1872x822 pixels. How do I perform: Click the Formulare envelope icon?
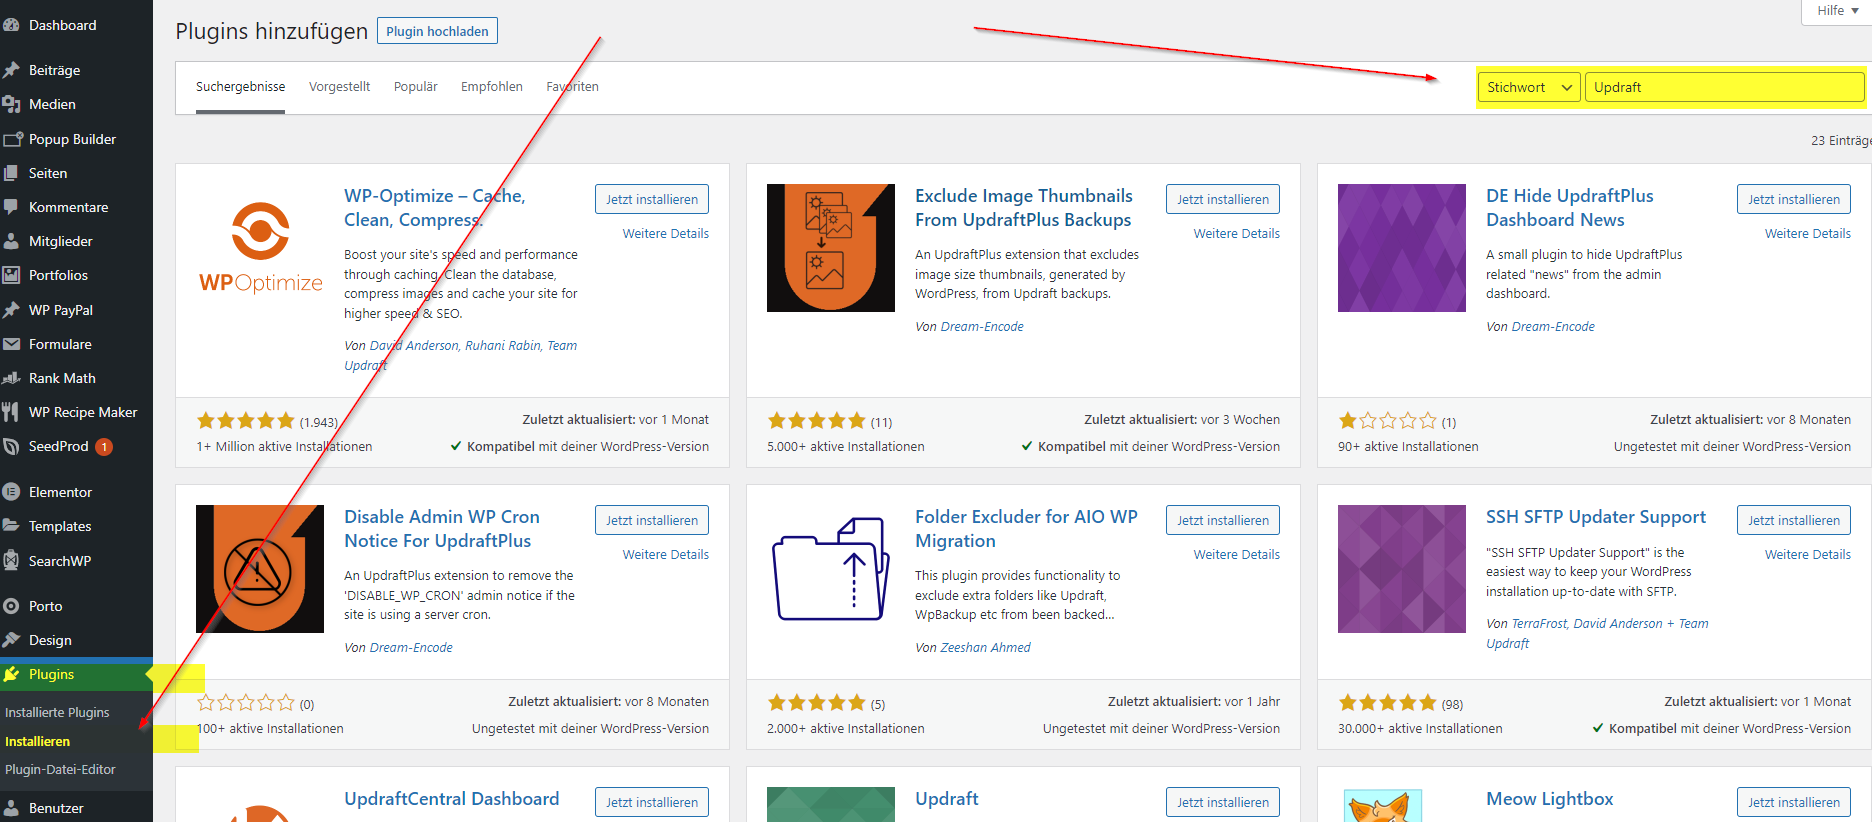(12, 344)
